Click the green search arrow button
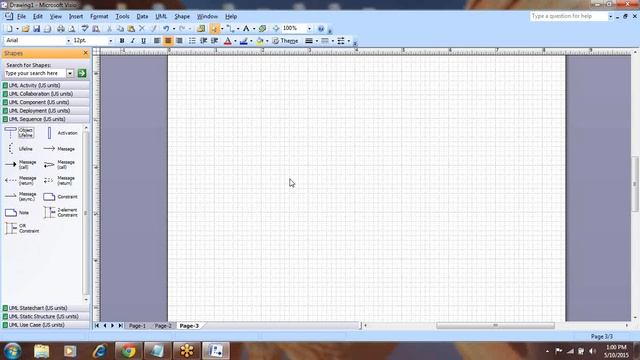The width and height of the screenshot is (640, 360). (82, 73)
